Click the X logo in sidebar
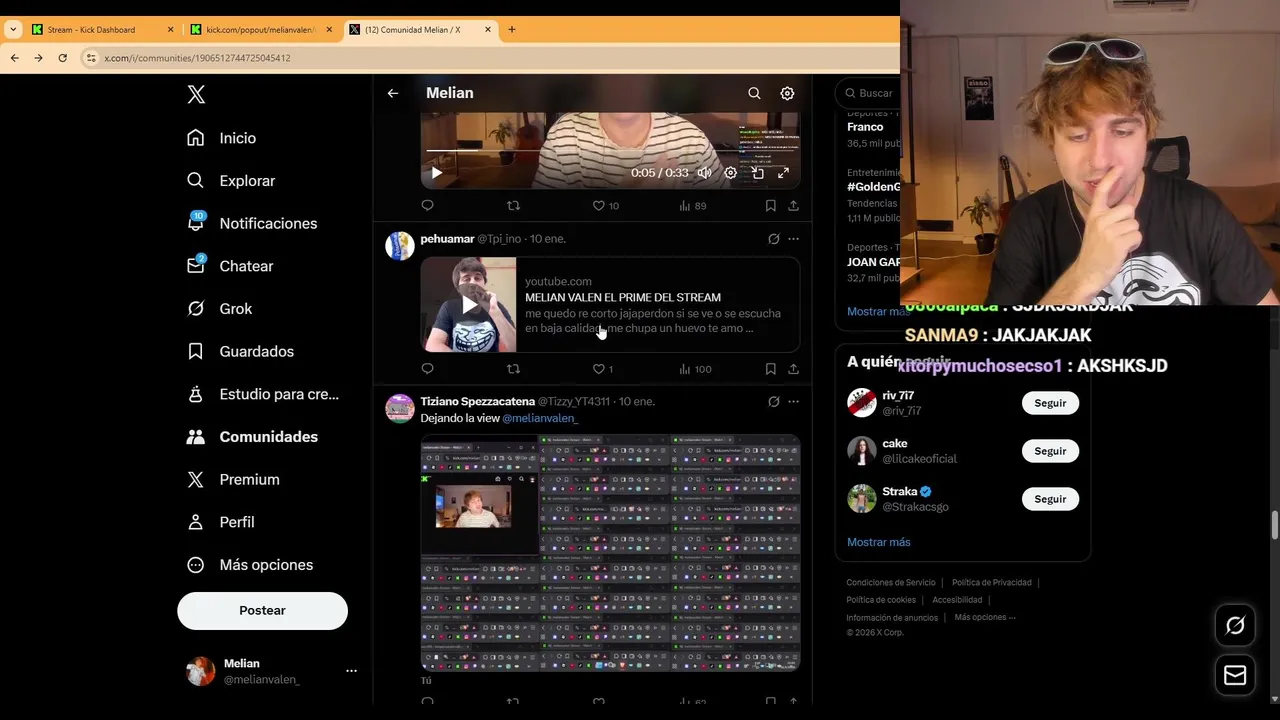Screen dimensions: 1280x720 pyautogui.click(x=196, y=94)
